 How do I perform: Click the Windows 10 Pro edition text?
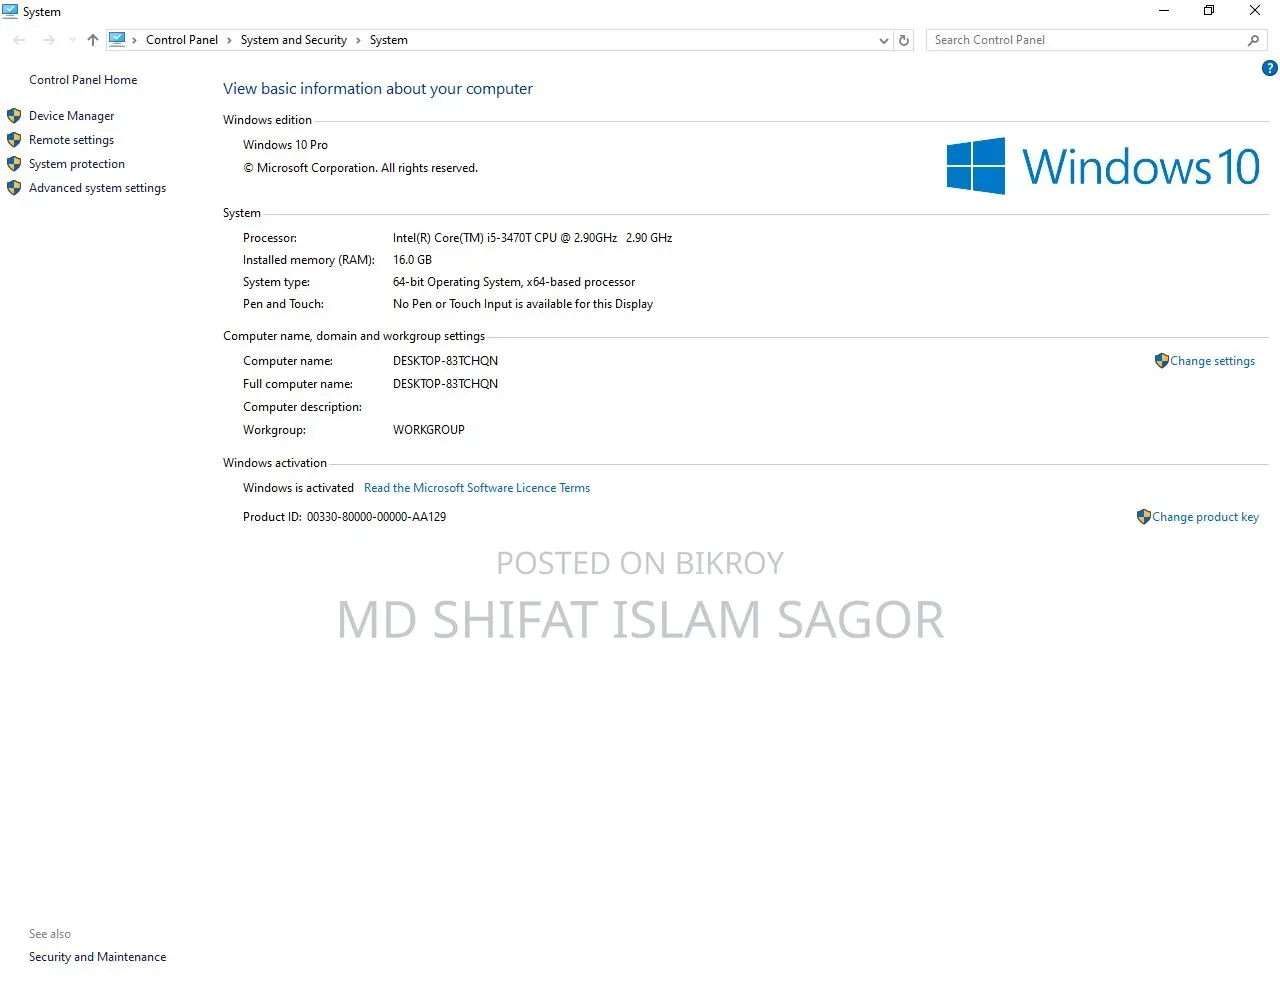[285, 145]
